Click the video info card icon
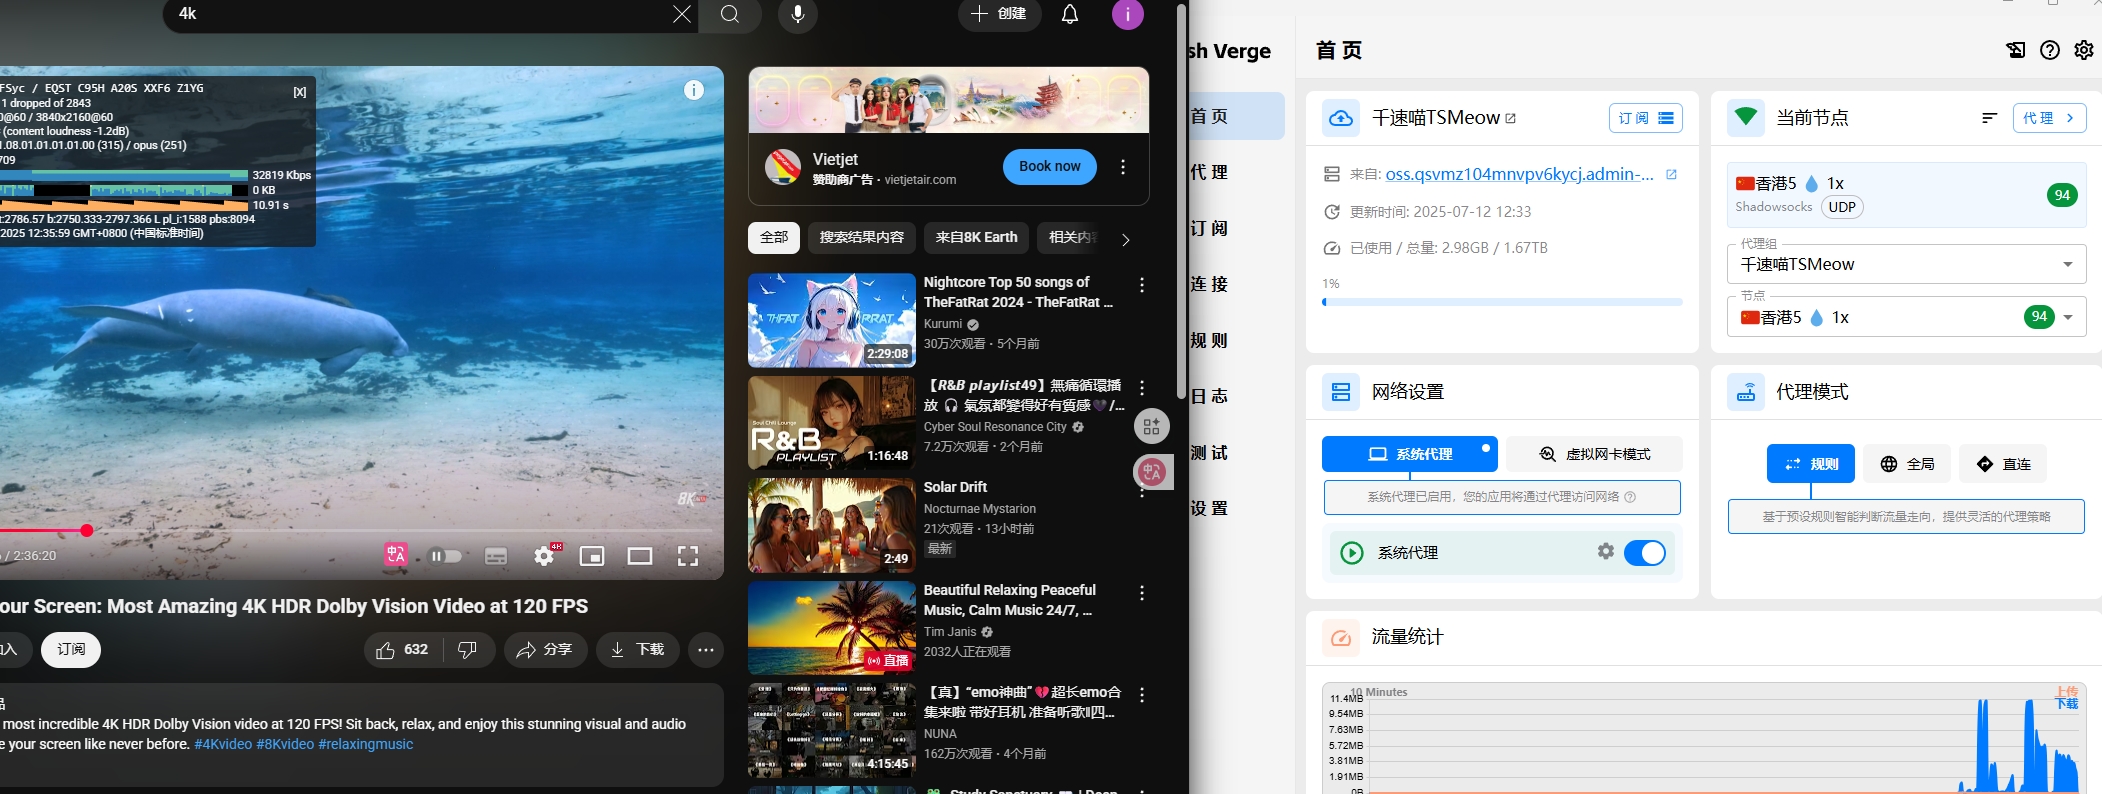Image resolution: width=2102 pixels, height=794 pixels. [x=694, y=90]
